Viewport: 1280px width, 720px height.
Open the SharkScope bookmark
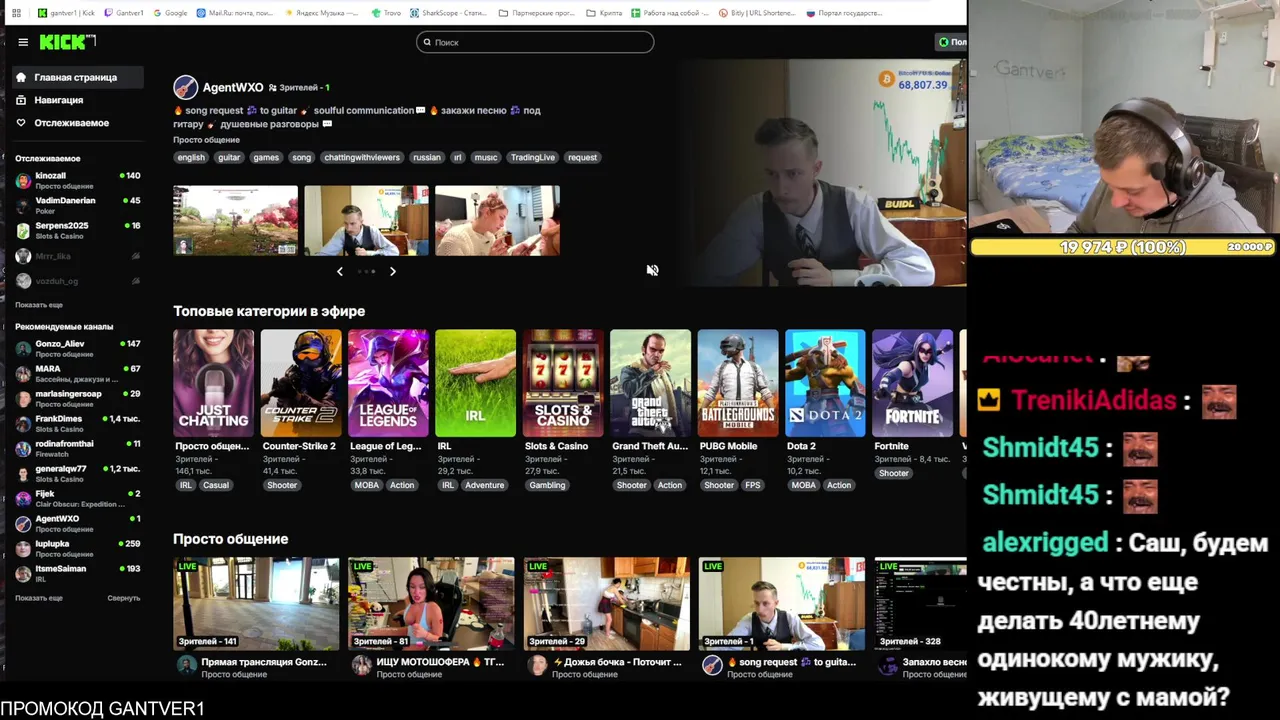point(448,13)
